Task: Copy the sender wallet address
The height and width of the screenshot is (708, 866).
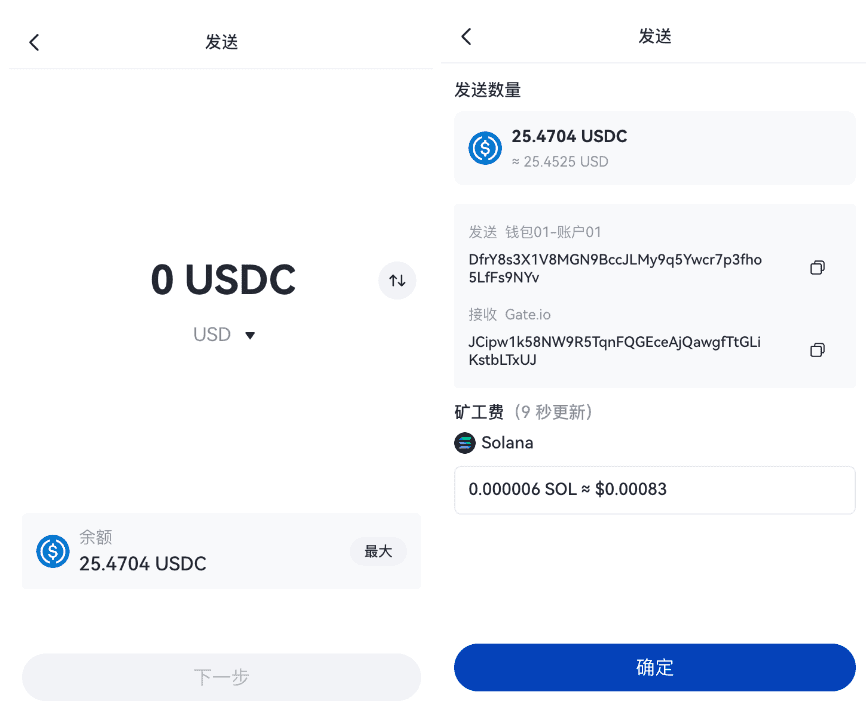Action: [817, 268]
